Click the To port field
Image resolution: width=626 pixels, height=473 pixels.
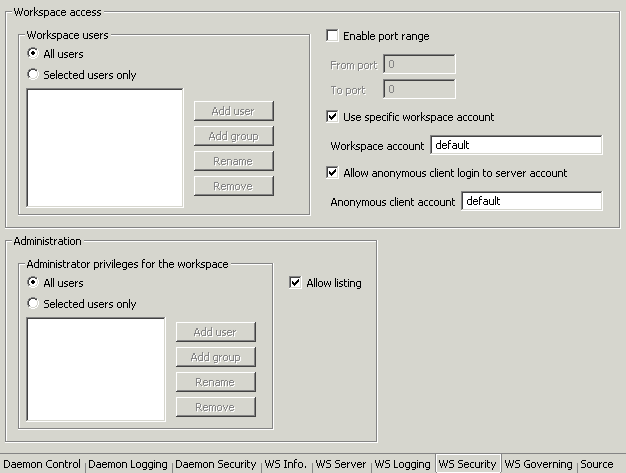coord(419,89)
